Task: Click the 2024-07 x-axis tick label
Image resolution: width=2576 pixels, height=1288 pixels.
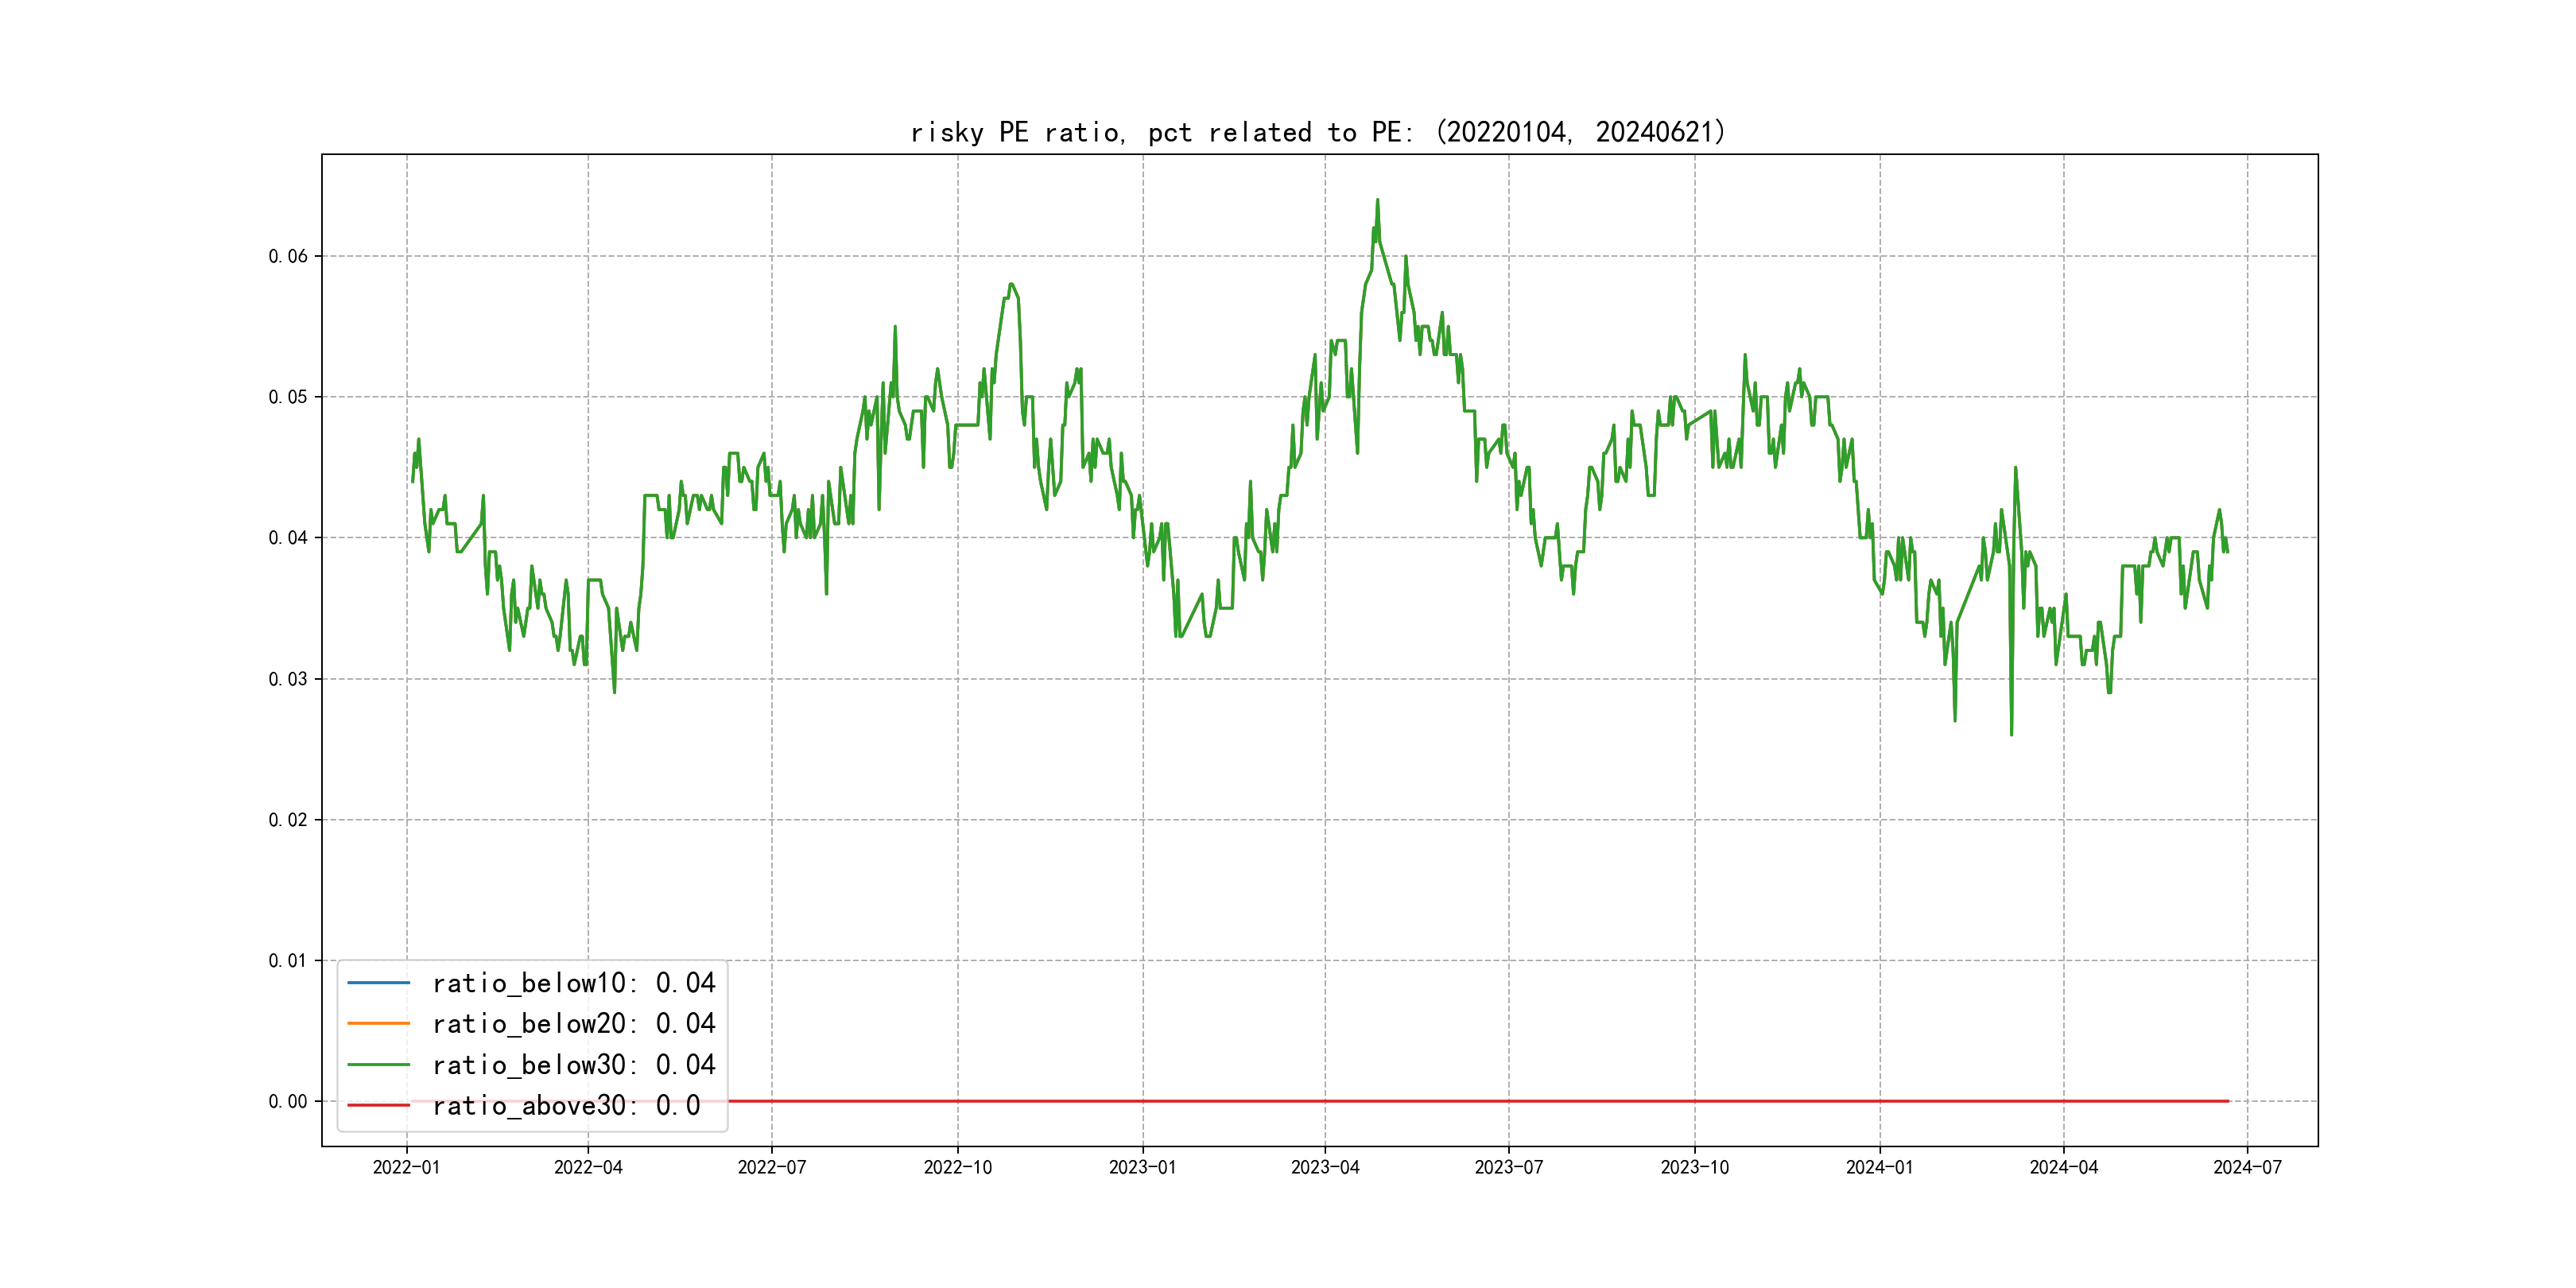Action: coord(2247,1167)
